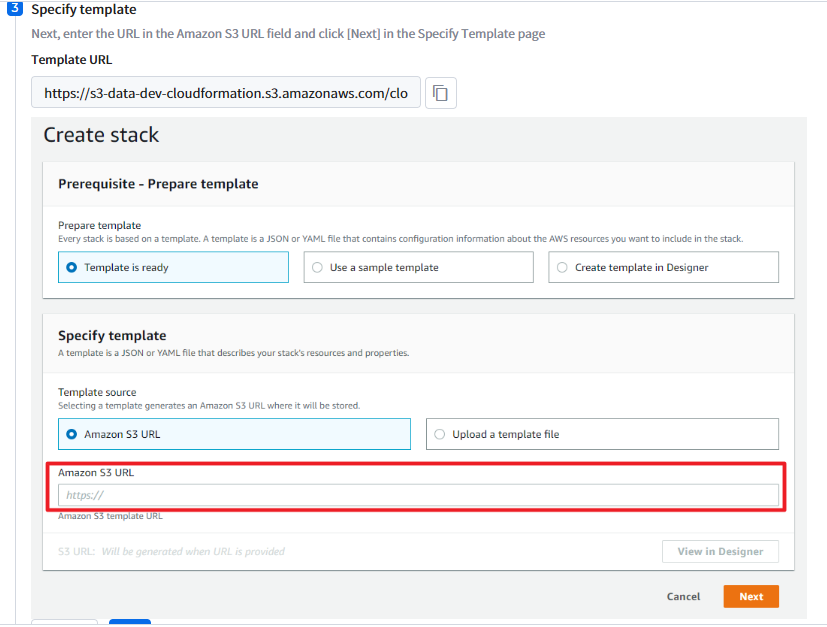827x627 pixels.
Task: Click the 'Amazon S3 template URL' hint text
Action: click(x=110, y=516)
